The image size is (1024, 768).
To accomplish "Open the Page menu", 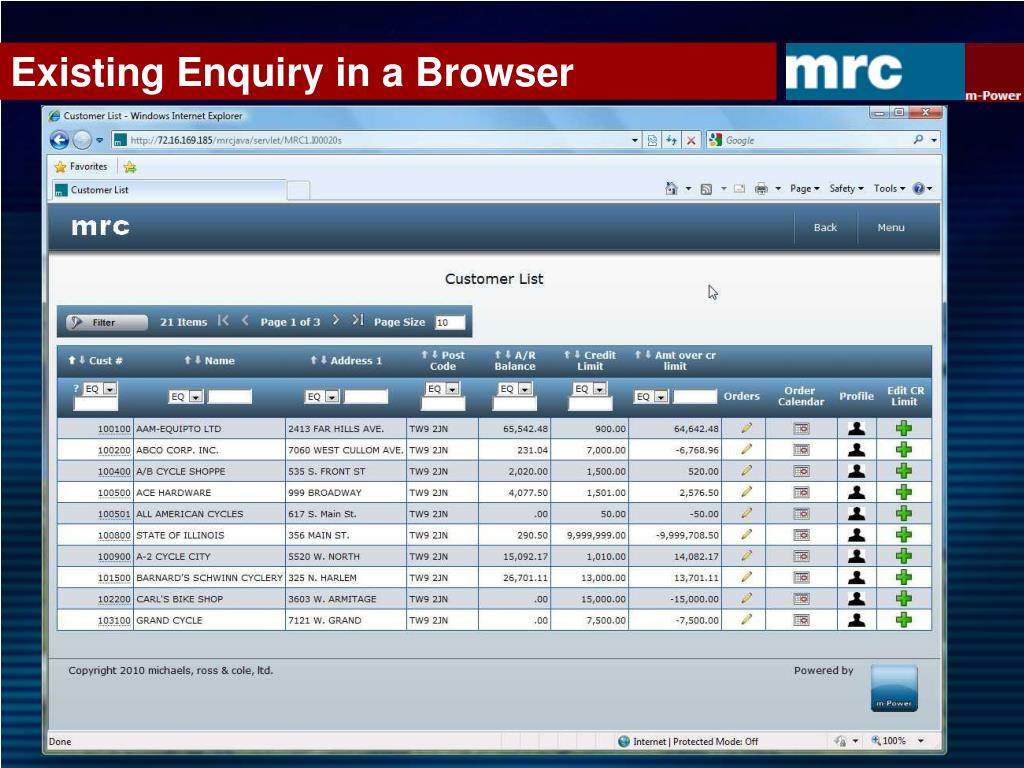I will [x=804, y=189].
